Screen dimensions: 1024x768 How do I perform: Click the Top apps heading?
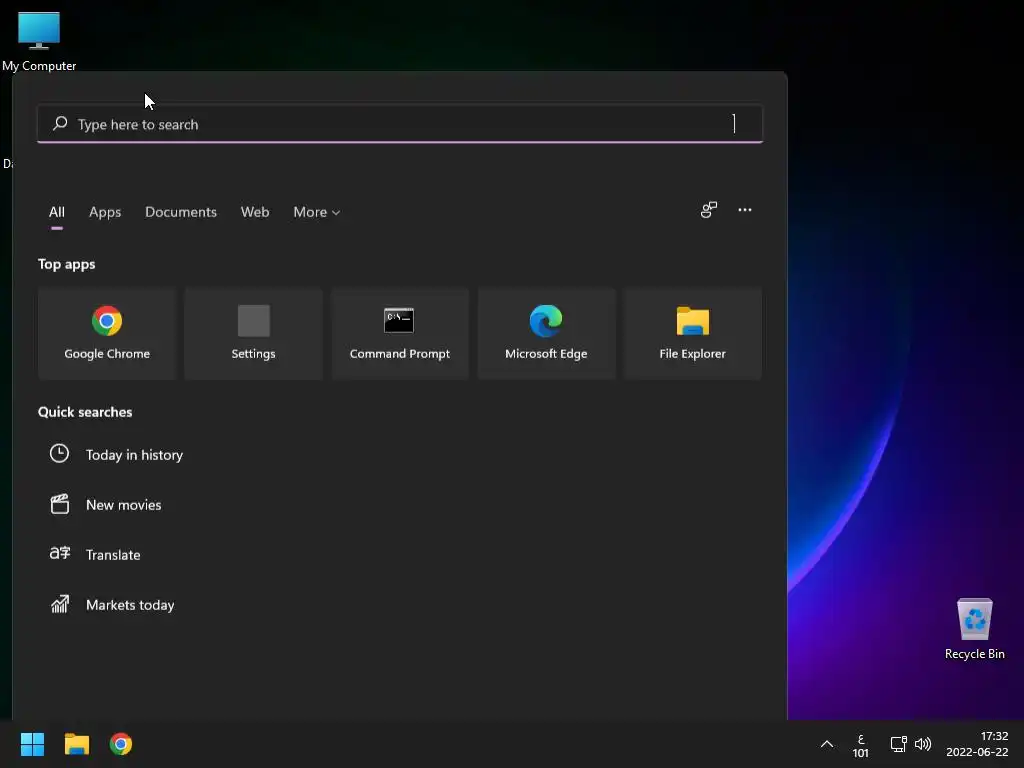pyautogui.click(x=67, y=264)
